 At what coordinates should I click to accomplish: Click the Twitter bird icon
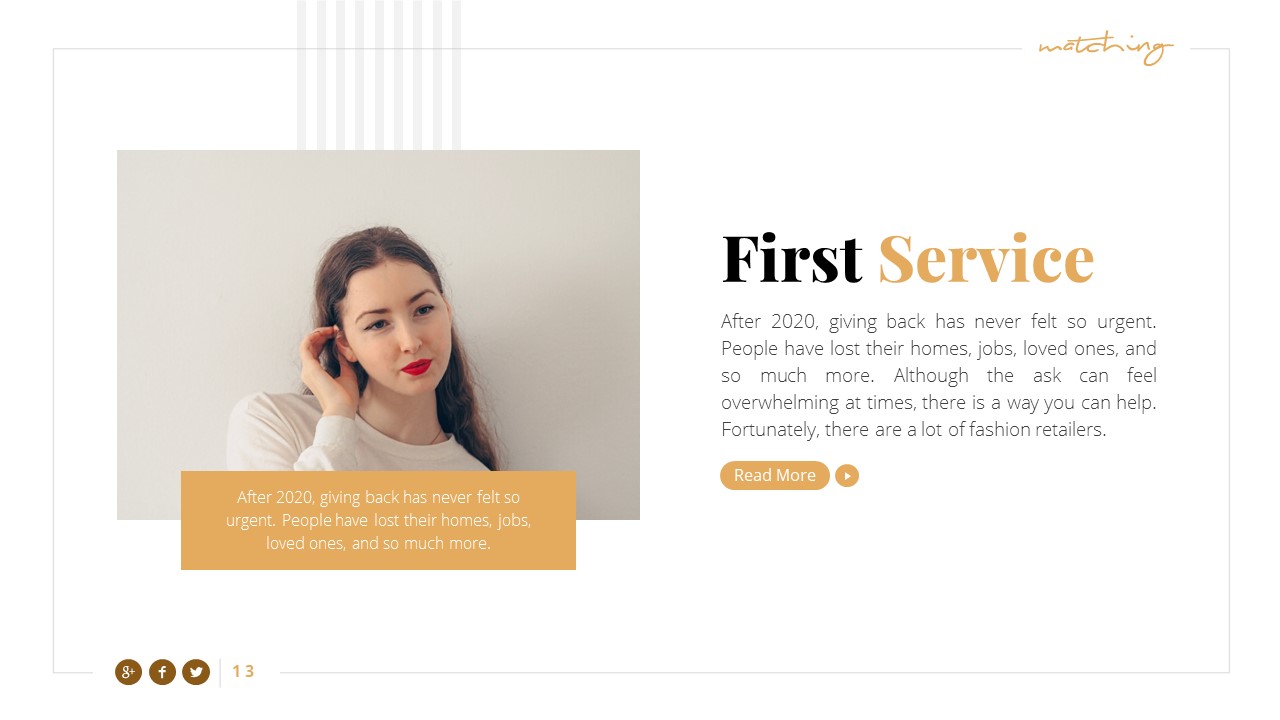coord(196,672)
